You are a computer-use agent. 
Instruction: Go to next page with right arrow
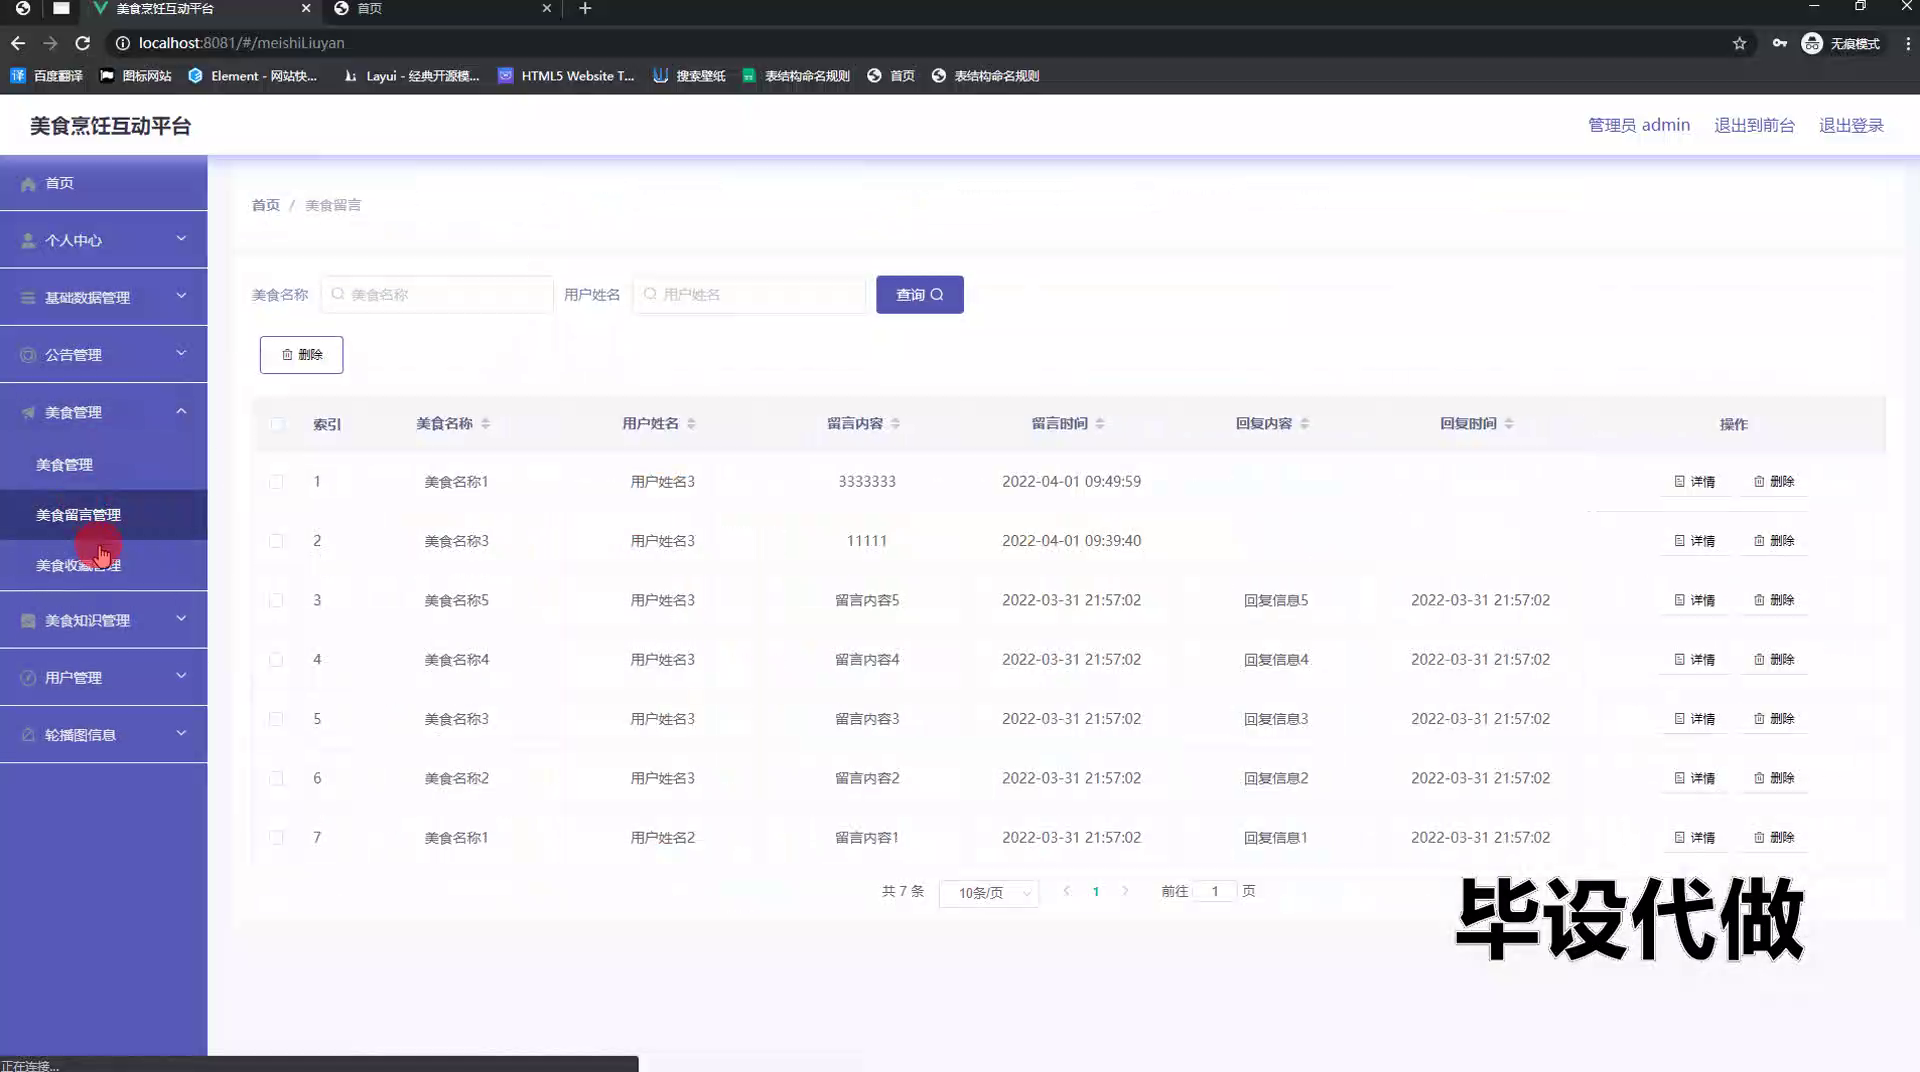1125,890
